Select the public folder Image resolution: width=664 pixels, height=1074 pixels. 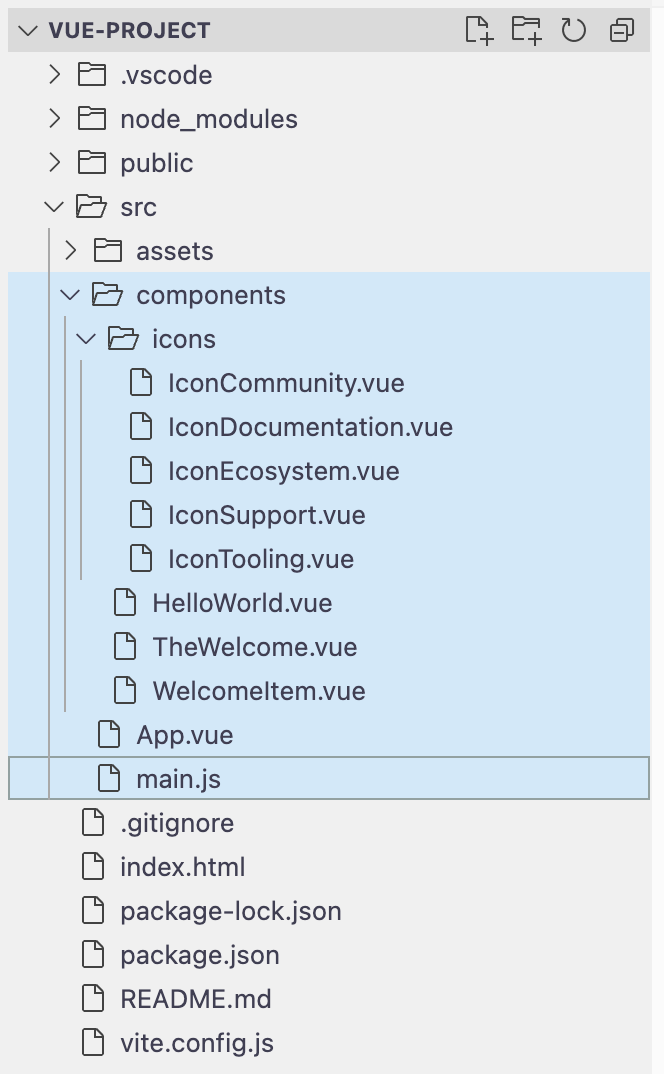[156, 163]
